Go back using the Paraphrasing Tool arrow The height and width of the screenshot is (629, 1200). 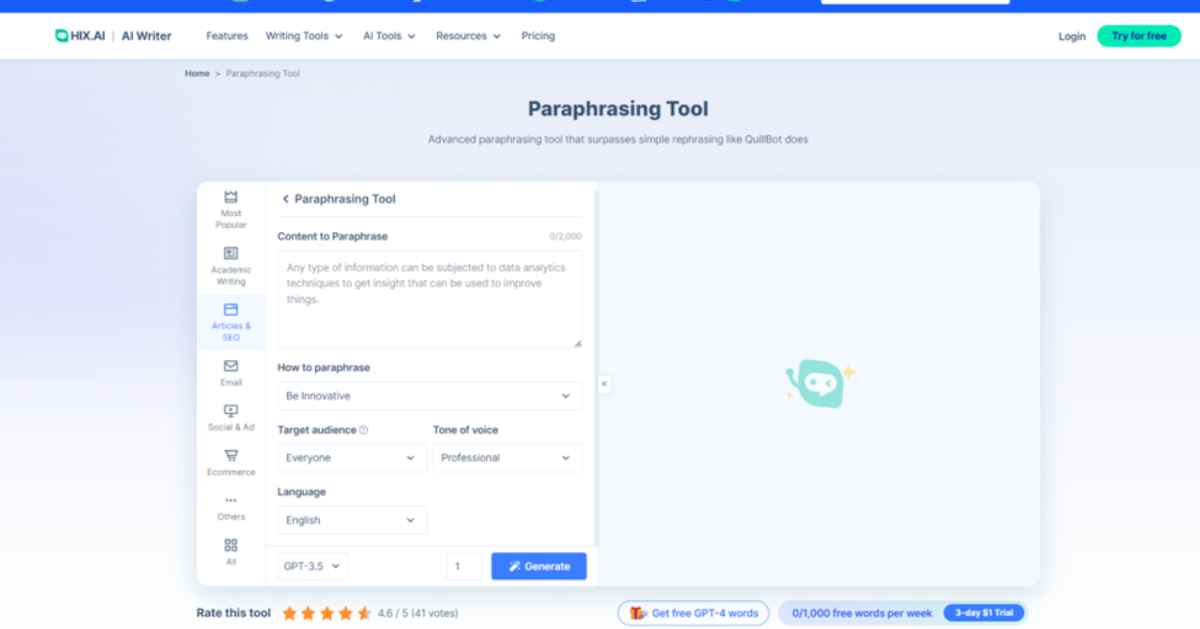285,199
